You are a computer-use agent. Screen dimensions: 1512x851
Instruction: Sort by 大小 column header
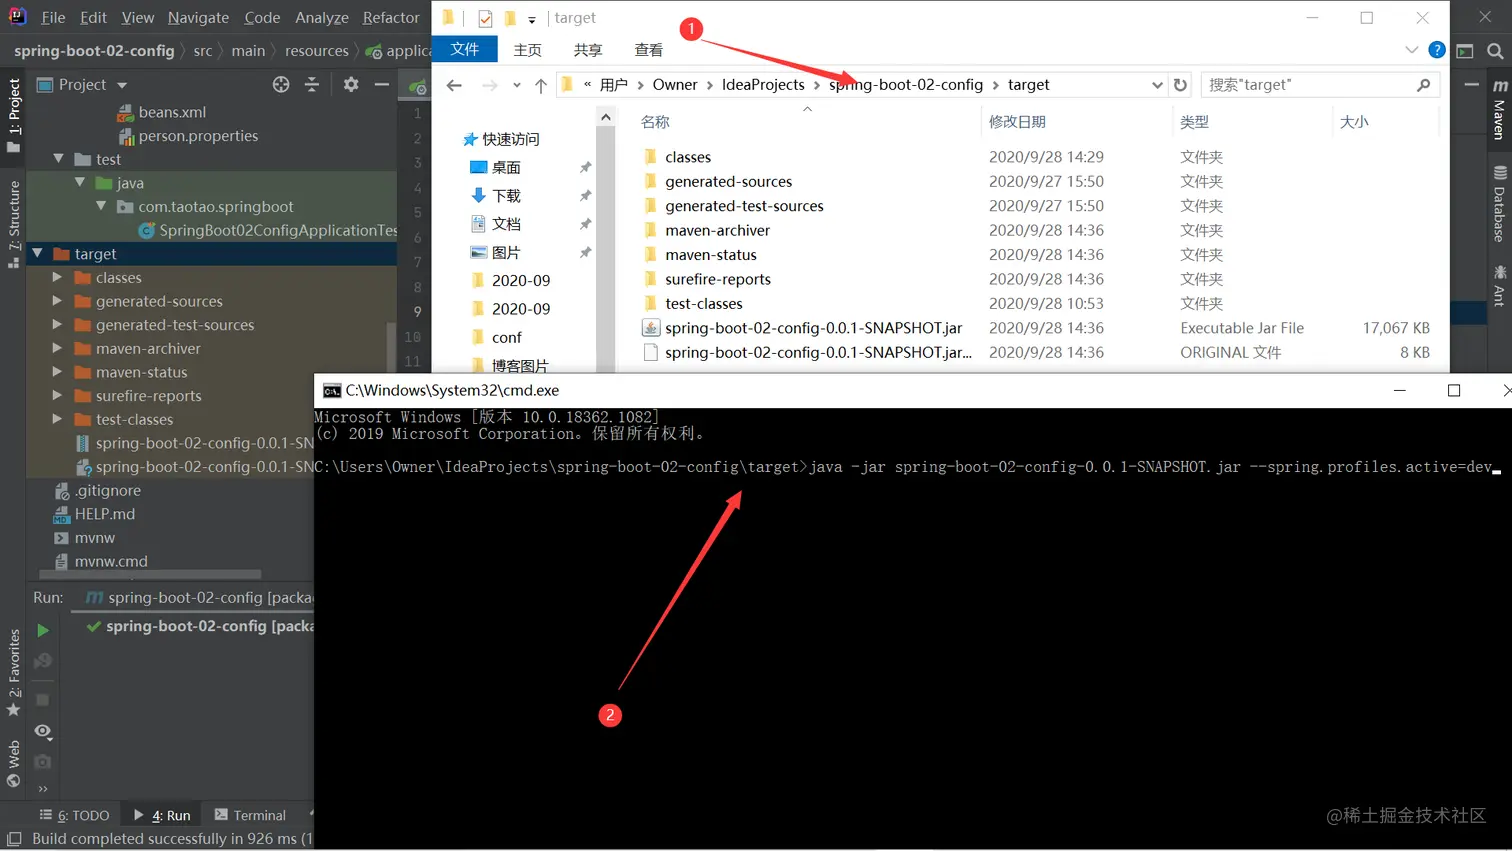point(1354,122)
